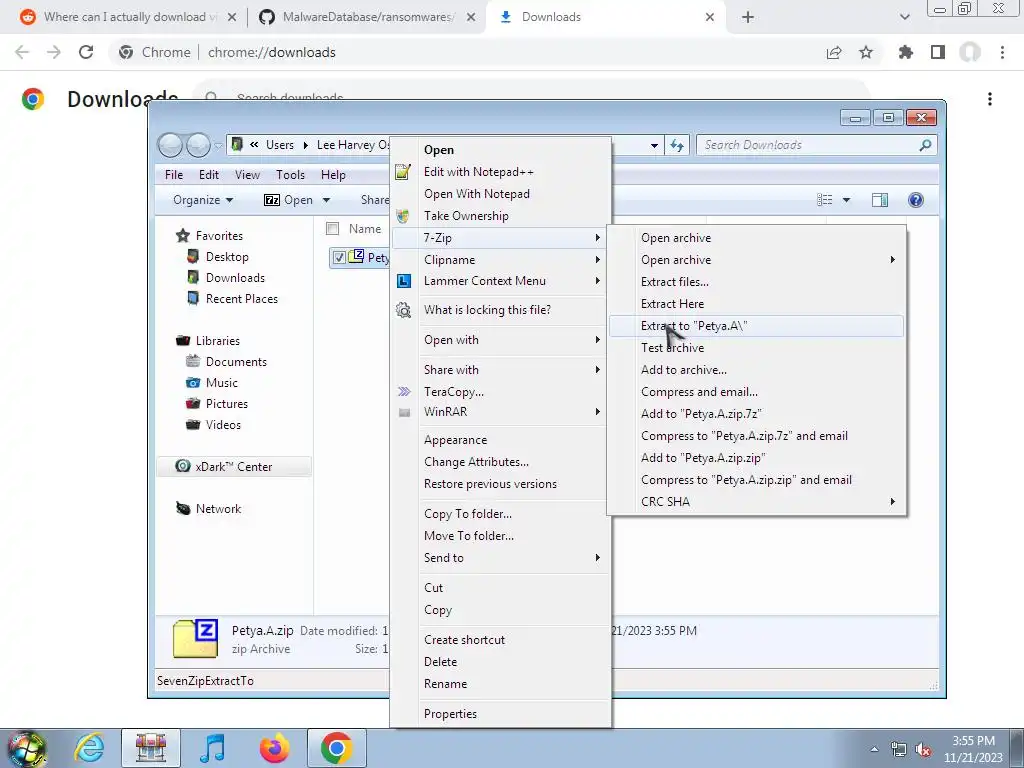Select Delete in context menu
Screen dimensions: 1024x768
(x=501, y=662)
